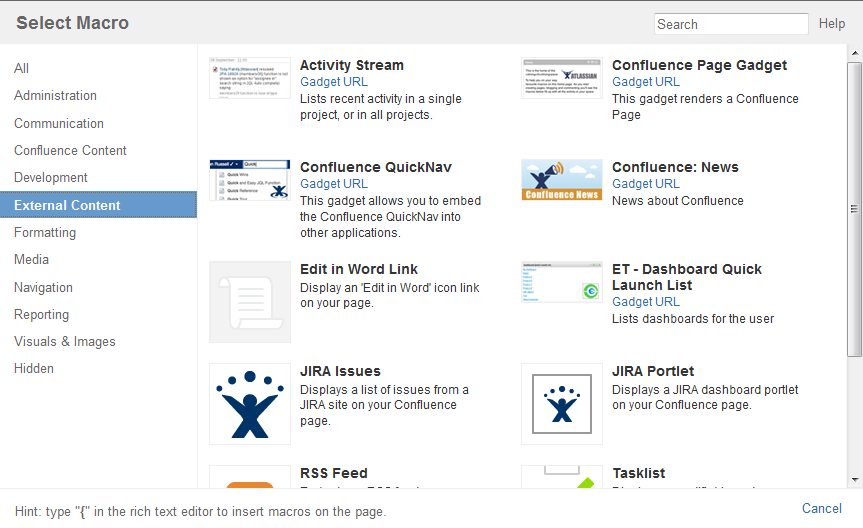The image size is (863, 528).
Task: Open the Confluence Content category
Action: pos(70,151)
